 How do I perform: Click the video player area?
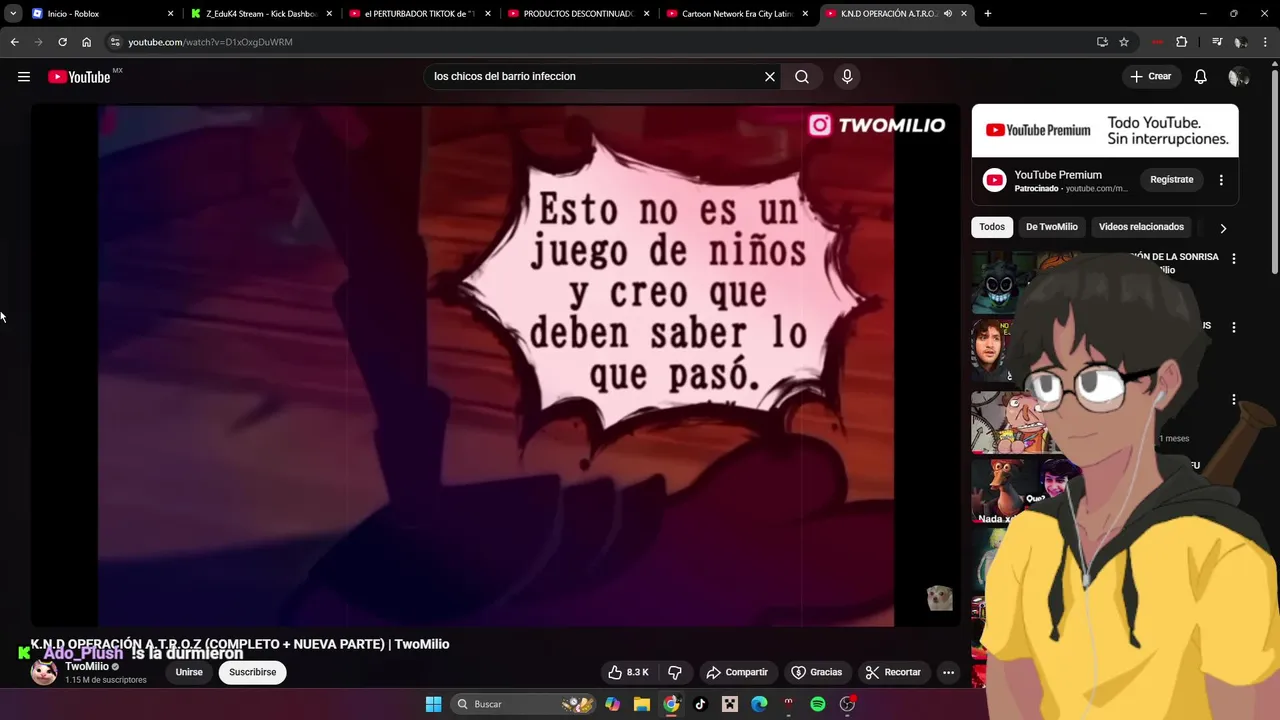click(496, 366)
